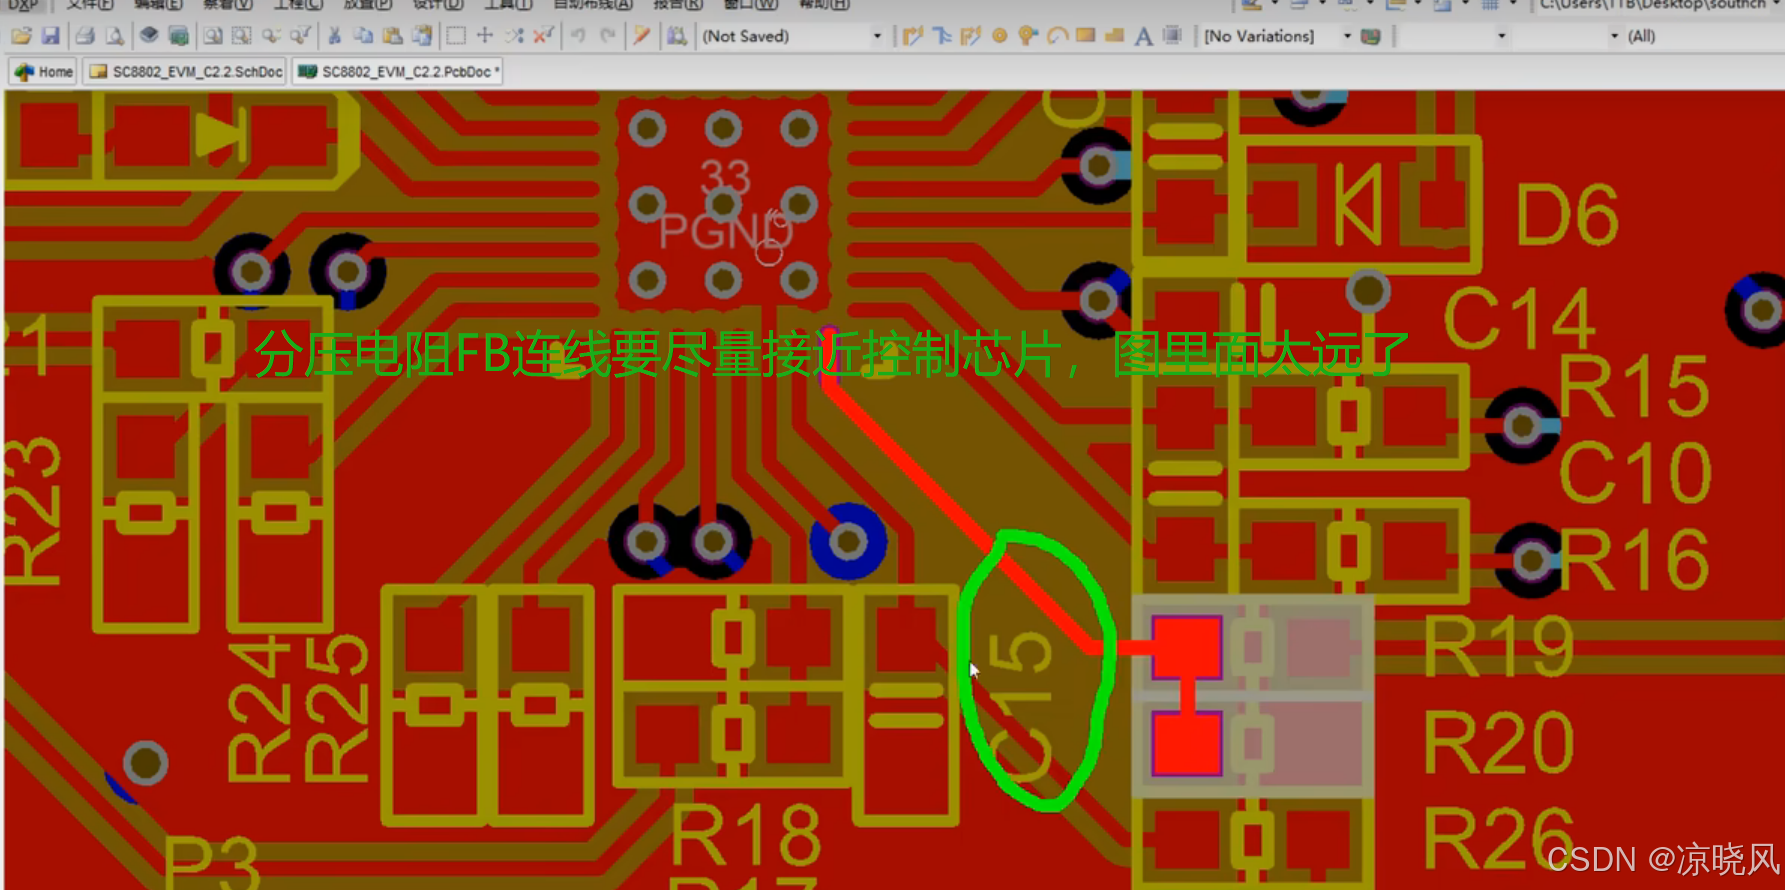
Task: Expand the dropdown next to (All)
Action: click(1614, 36)
